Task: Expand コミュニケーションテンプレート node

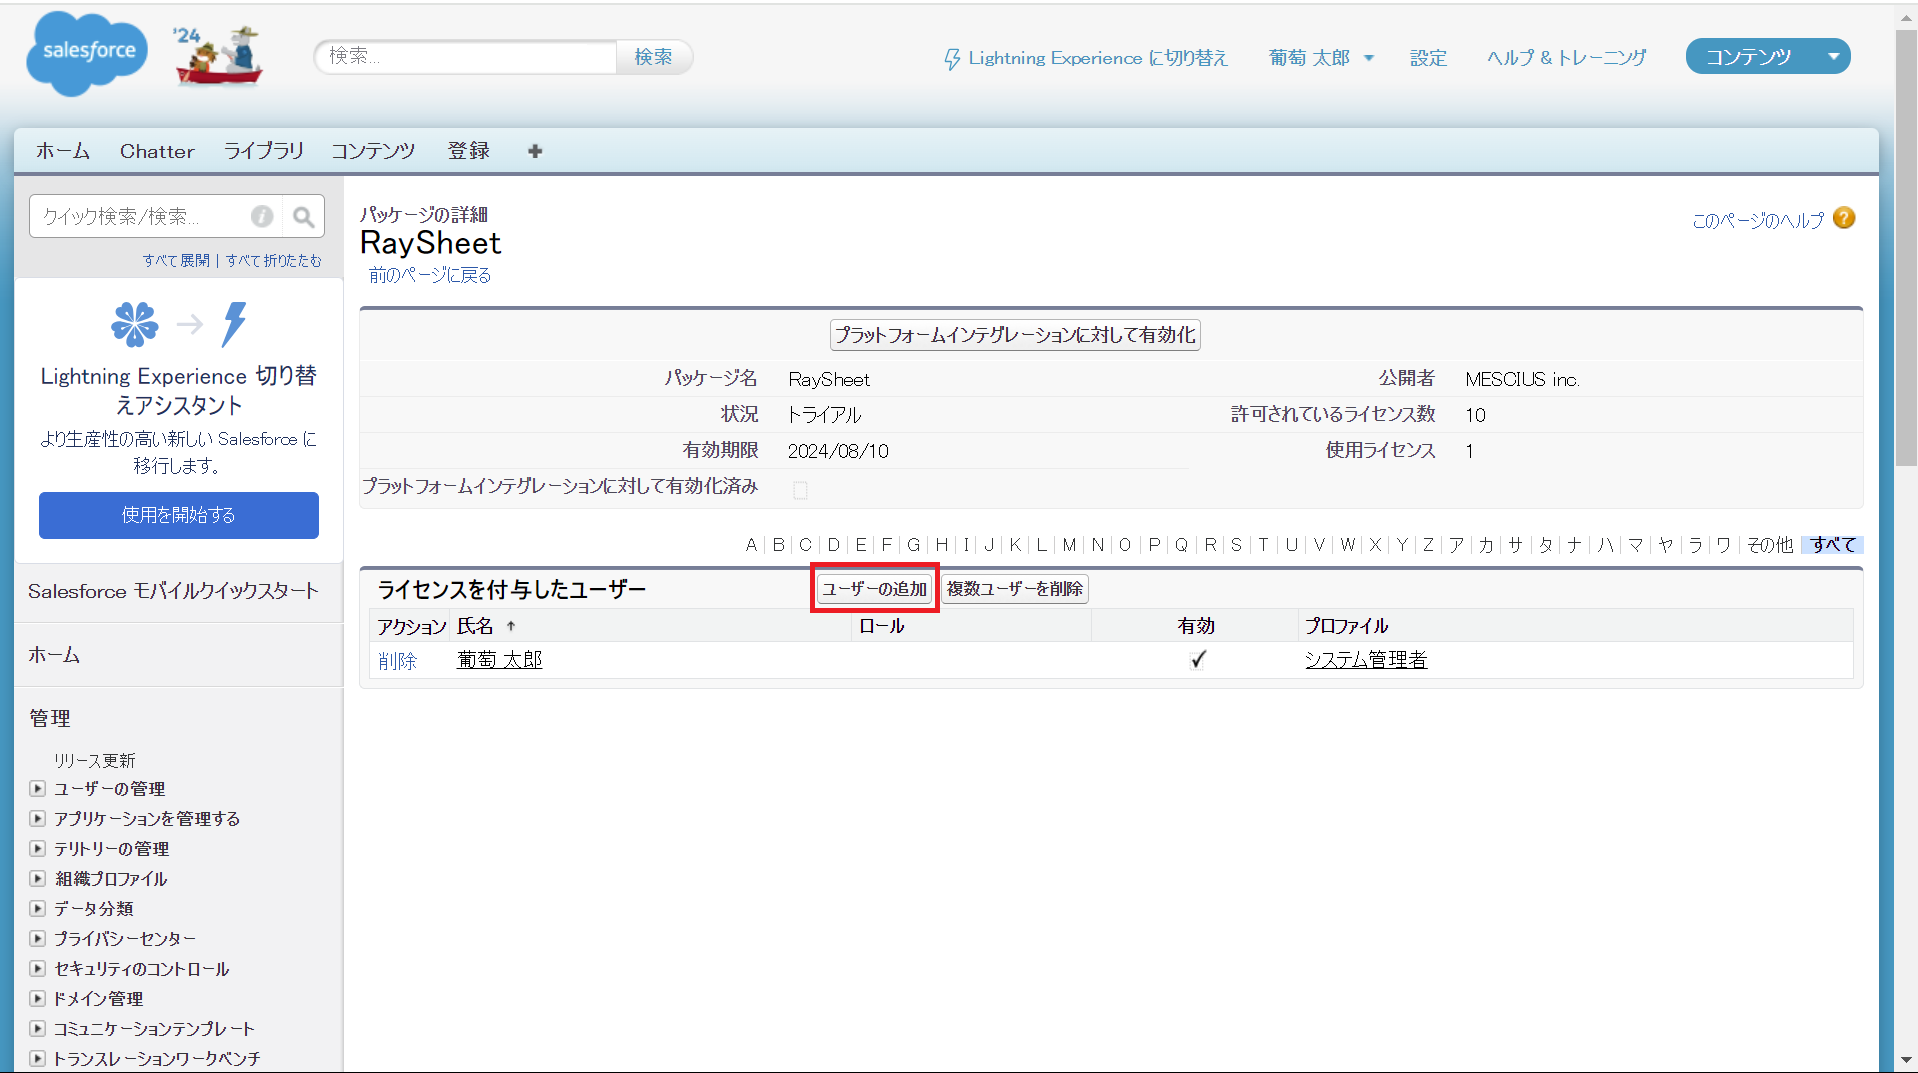Action: pyautogui.click(x=38, y=1029)
